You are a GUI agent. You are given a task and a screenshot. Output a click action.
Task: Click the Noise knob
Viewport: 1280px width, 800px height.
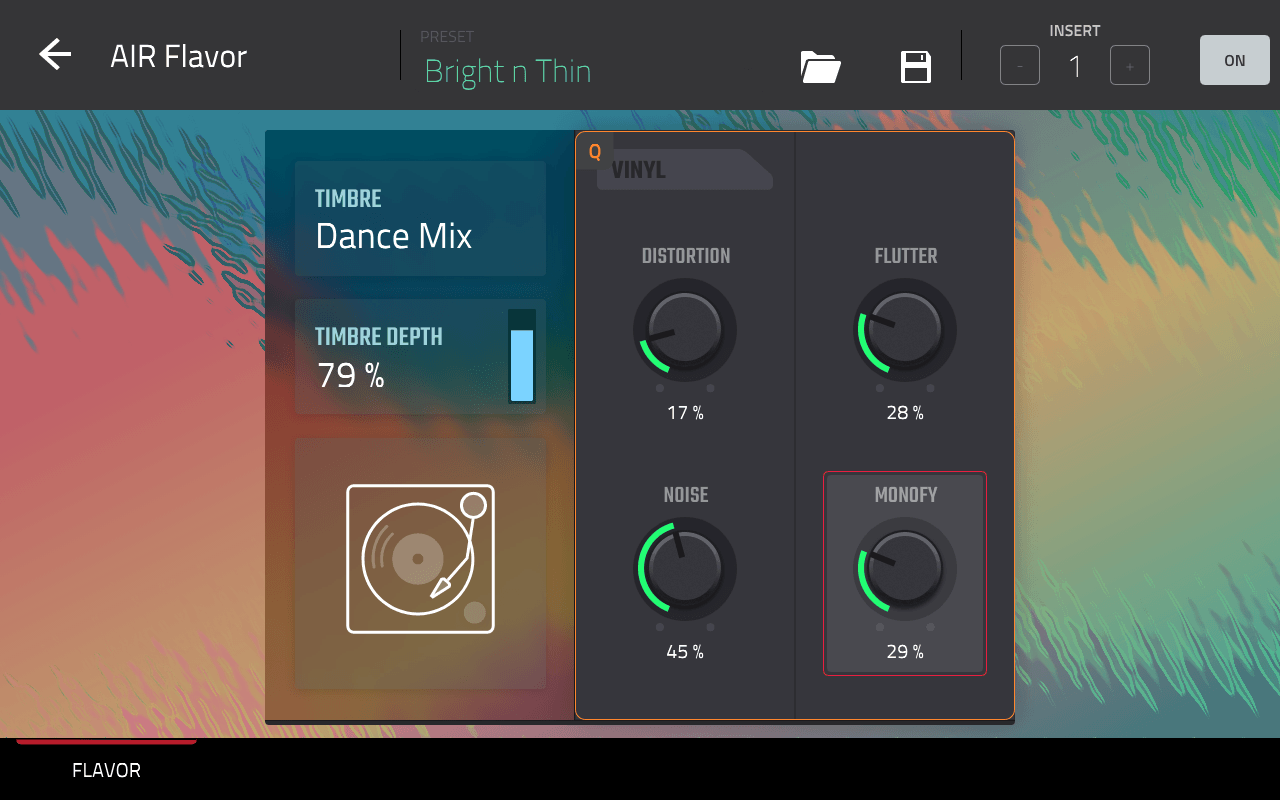(685, 569)
